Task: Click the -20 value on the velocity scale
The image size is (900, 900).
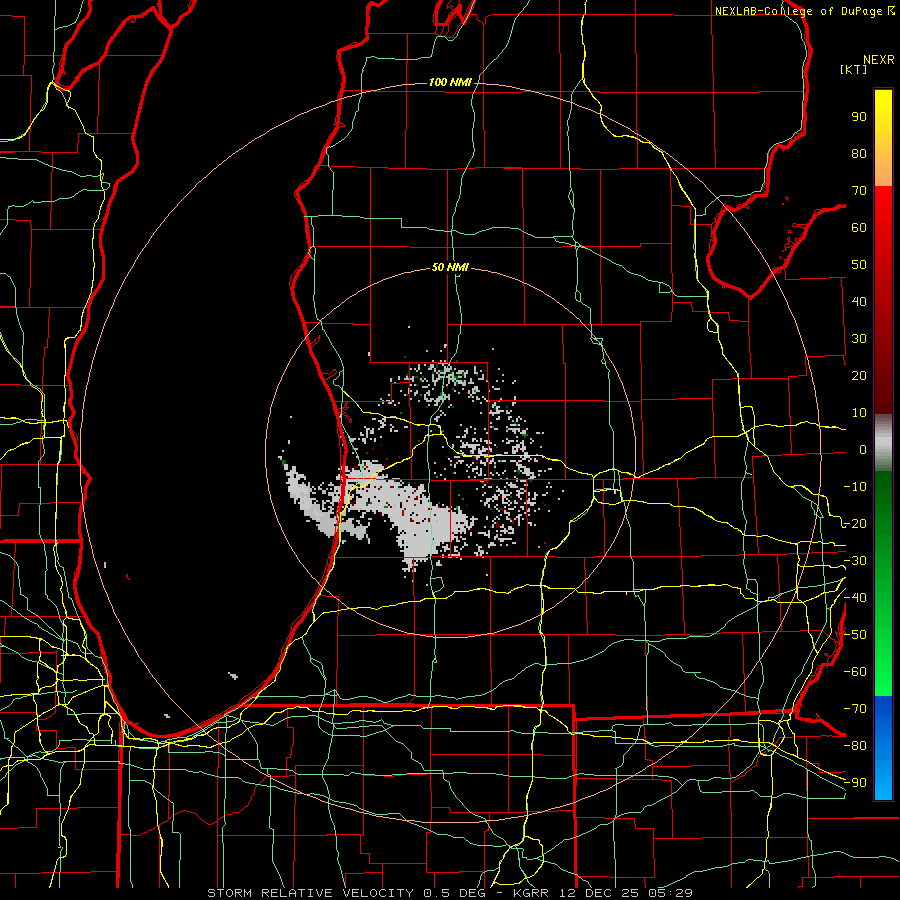Action: tap(855, 523)
